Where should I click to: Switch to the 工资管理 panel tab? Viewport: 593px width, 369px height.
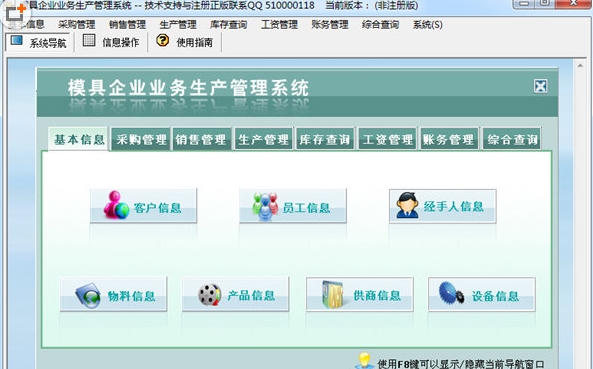point(387,140)
